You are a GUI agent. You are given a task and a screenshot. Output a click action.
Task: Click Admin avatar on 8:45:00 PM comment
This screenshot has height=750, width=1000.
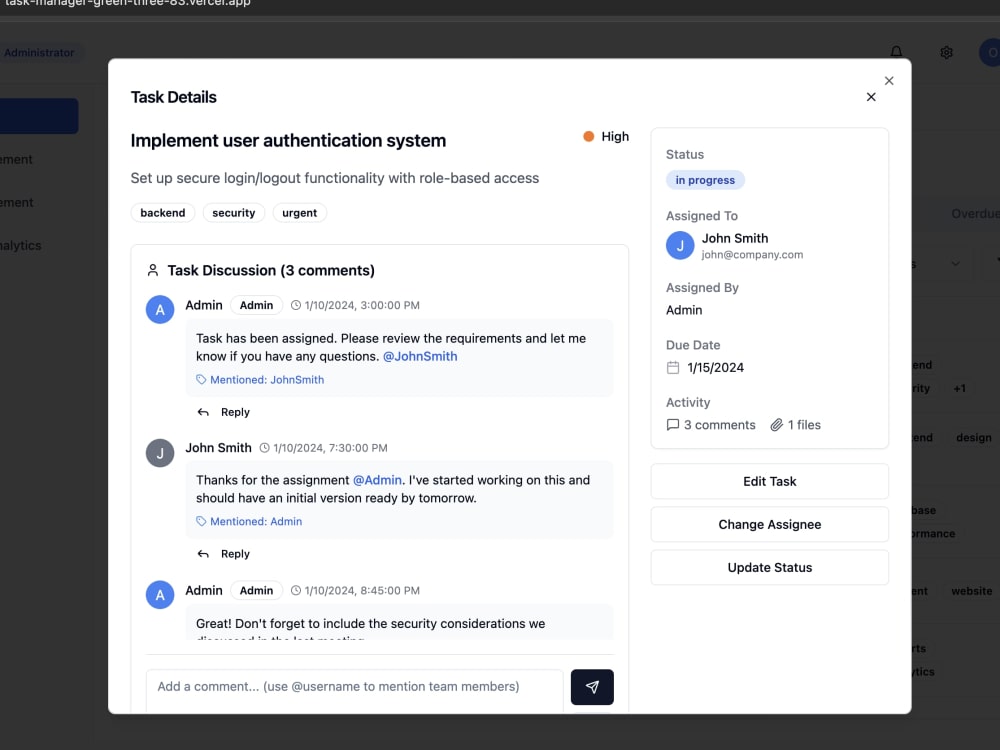pyautogui.click(x=160, y=595)
